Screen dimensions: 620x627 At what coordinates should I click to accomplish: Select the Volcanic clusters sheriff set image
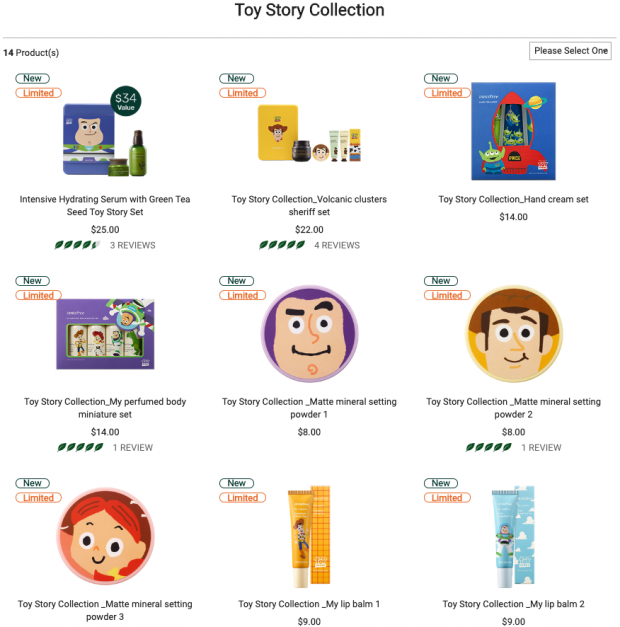tap(309, 133)
